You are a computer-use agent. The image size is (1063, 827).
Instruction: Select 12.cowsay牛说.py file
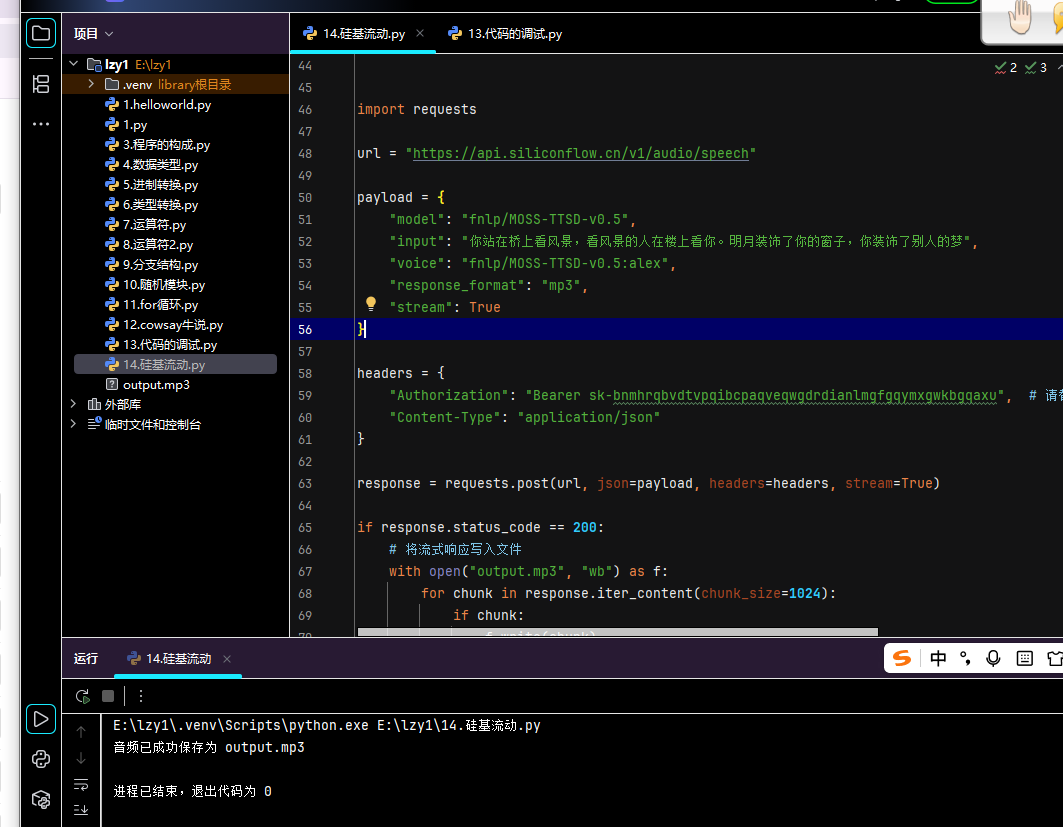pyautogui.click(x=173, y=325)
